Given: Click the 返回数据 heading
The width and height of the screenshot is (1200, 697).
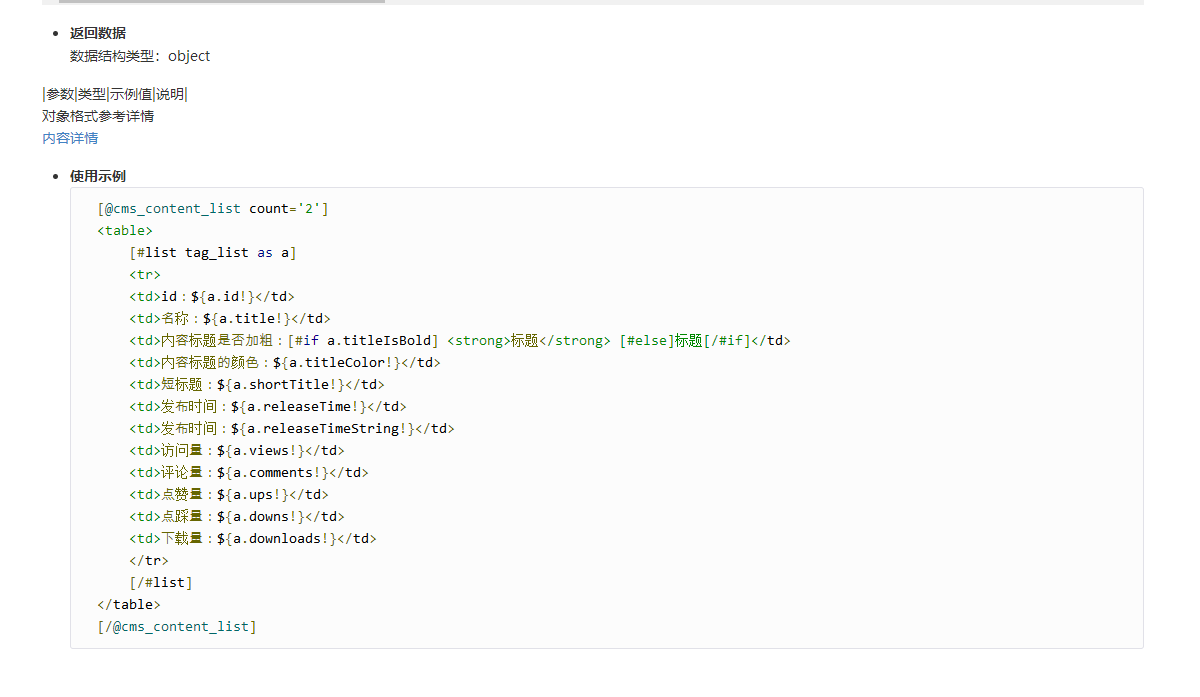Looking at the screenshot, I should 98,33.
